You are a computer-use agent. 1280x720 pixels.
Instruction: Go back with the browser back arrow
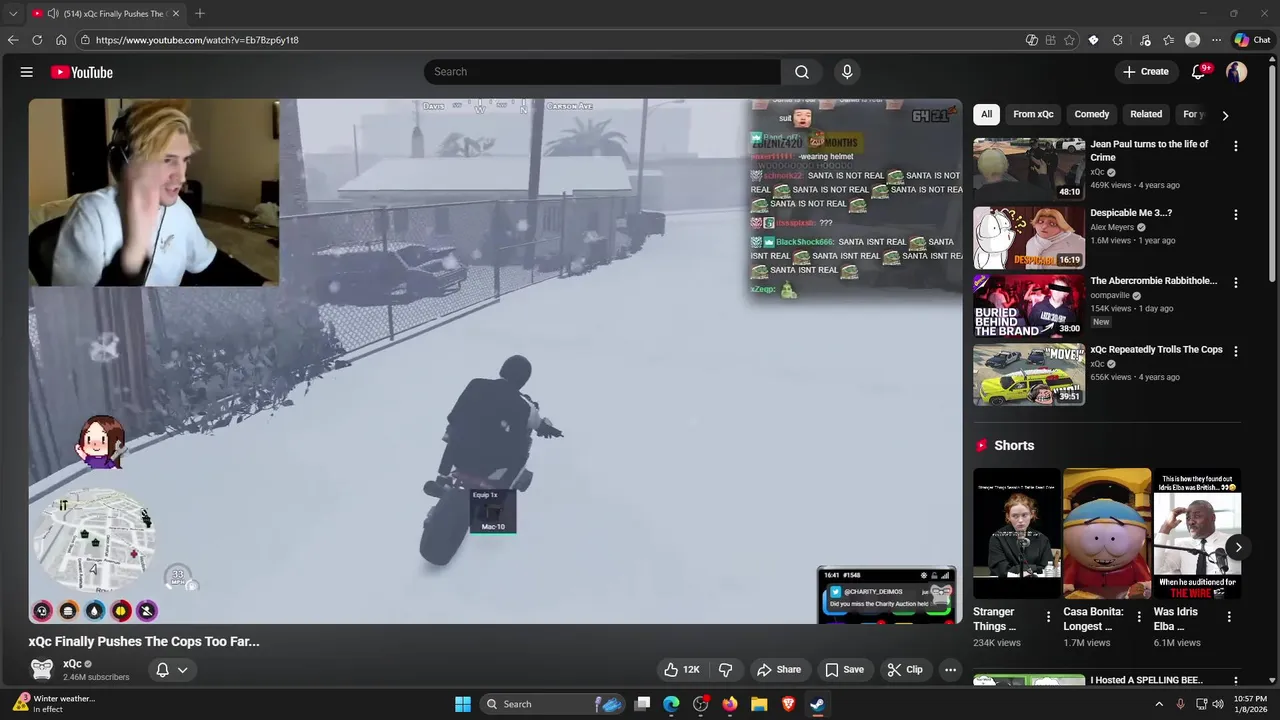[x=13, y=40]
